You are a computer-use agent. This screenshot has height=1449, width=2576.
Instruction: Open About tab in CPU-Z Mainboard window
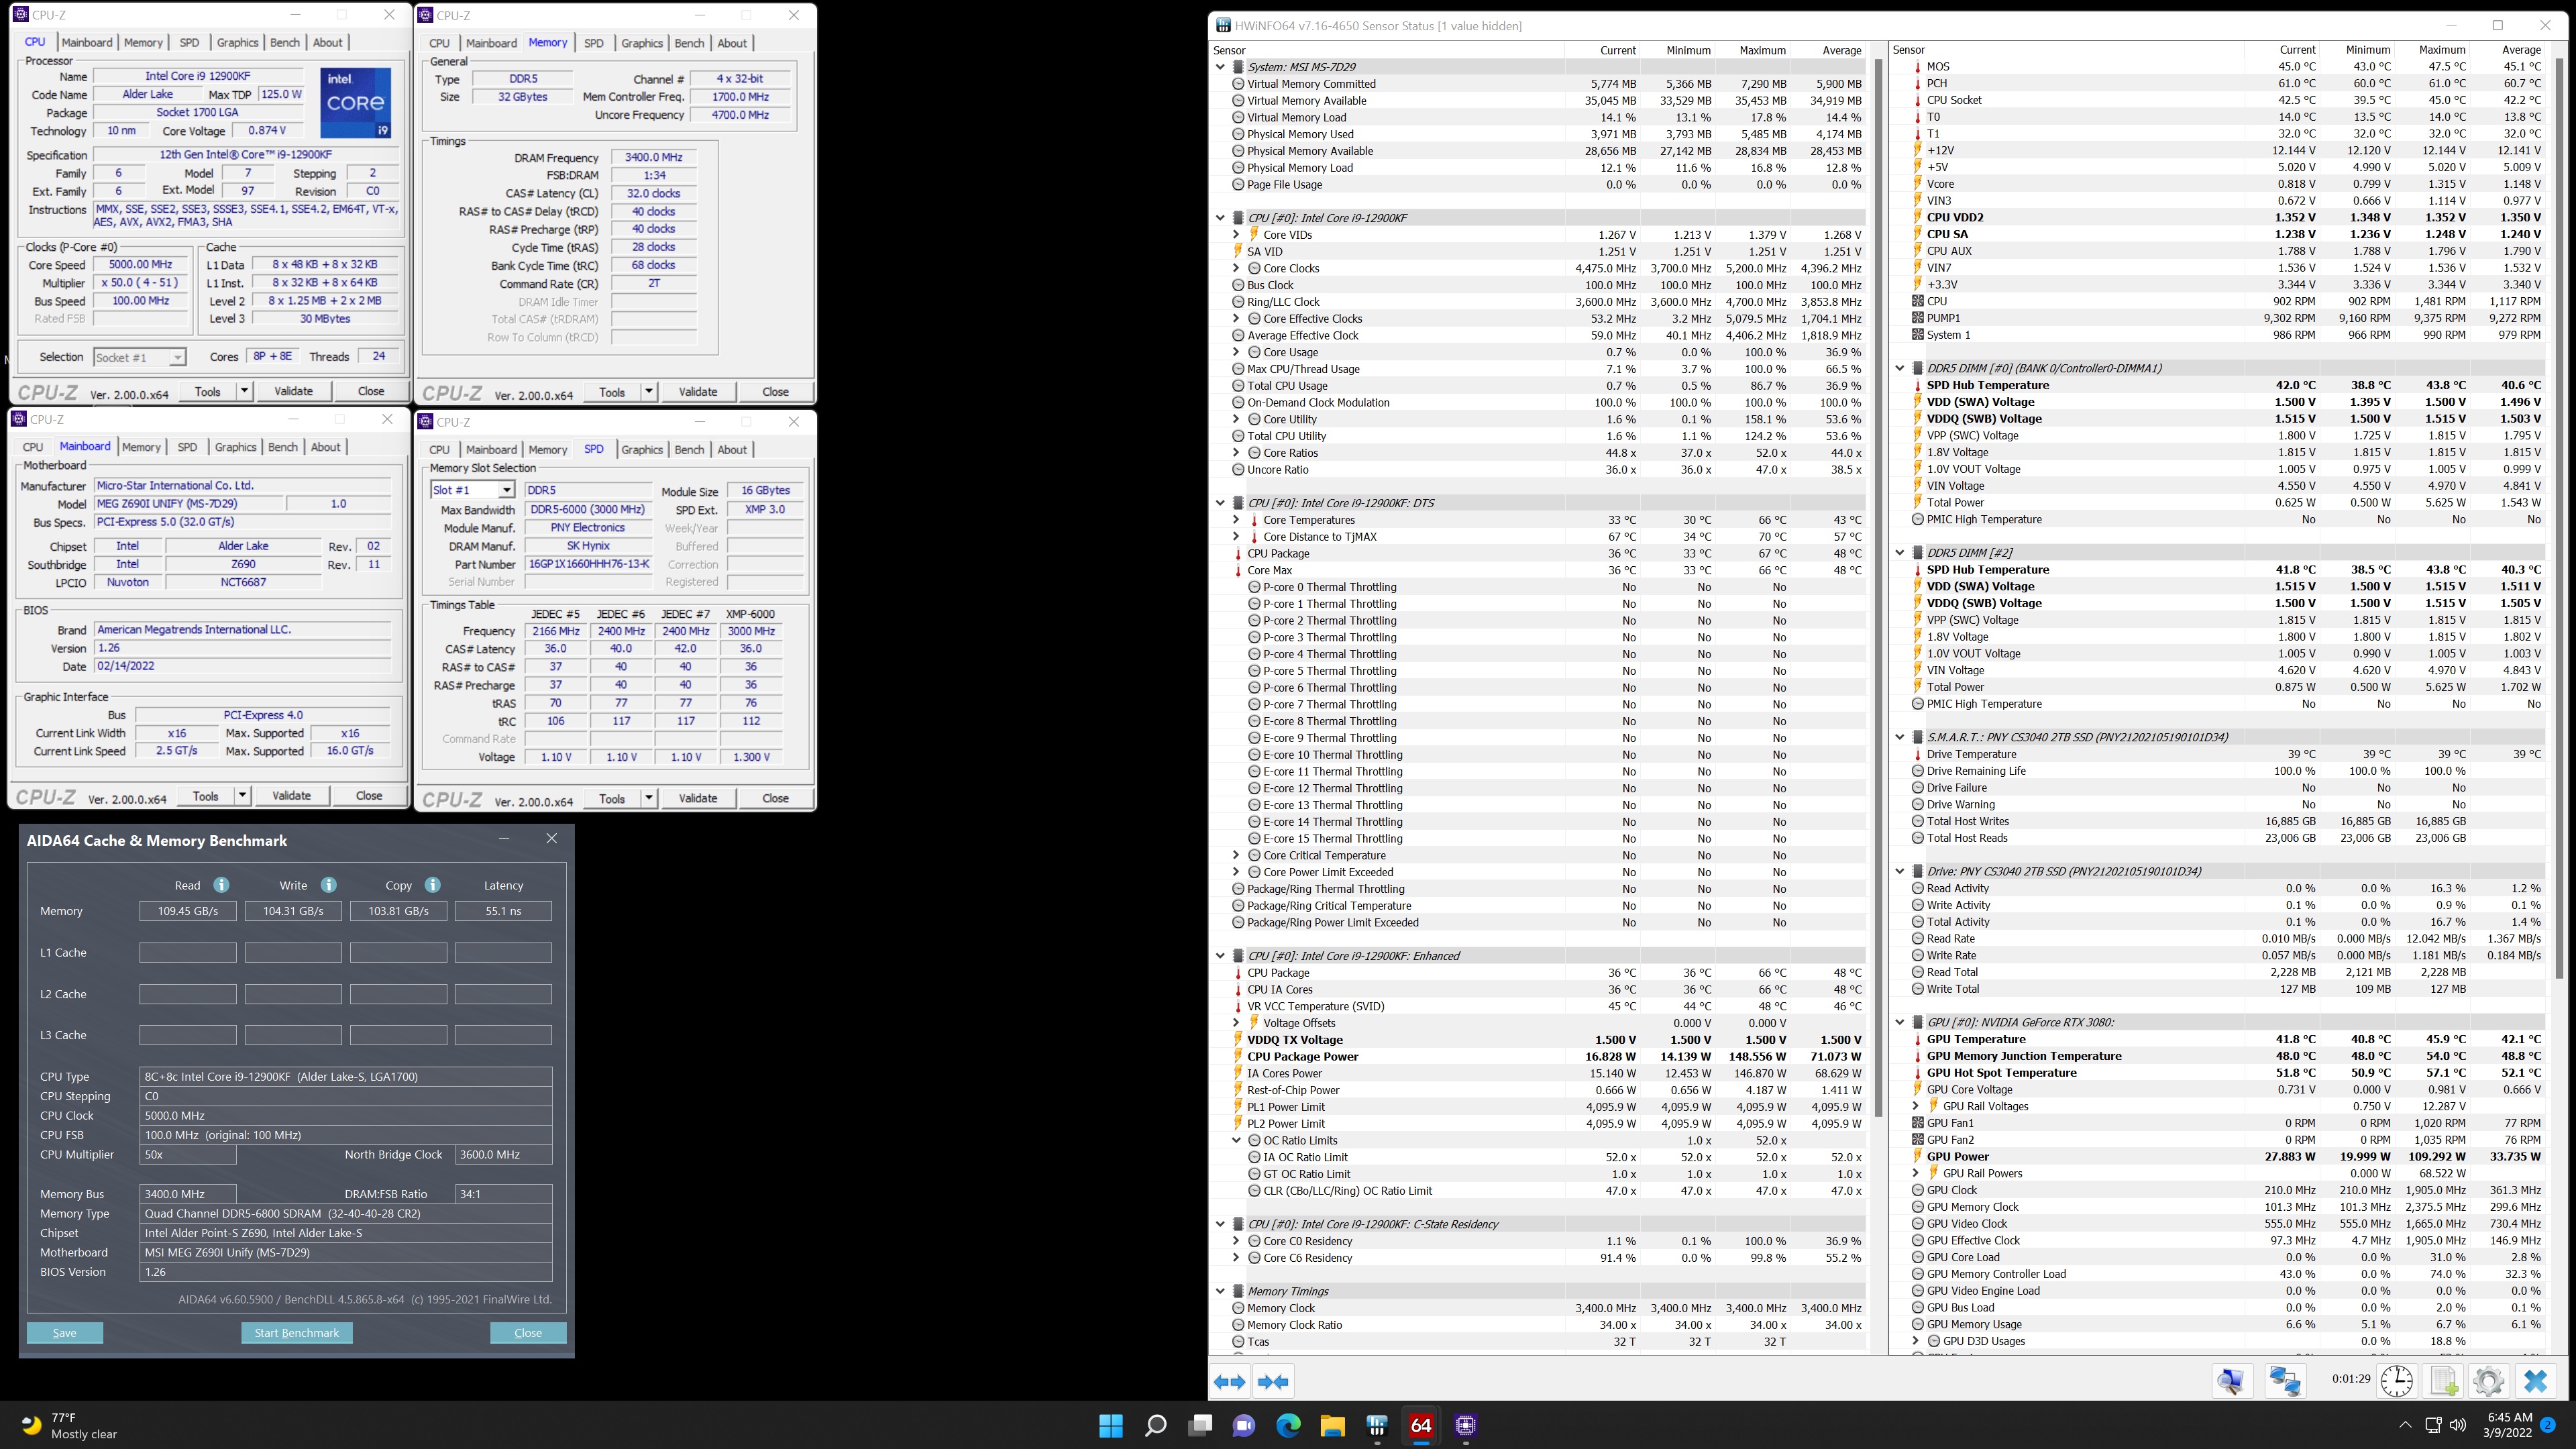point(325,447)
